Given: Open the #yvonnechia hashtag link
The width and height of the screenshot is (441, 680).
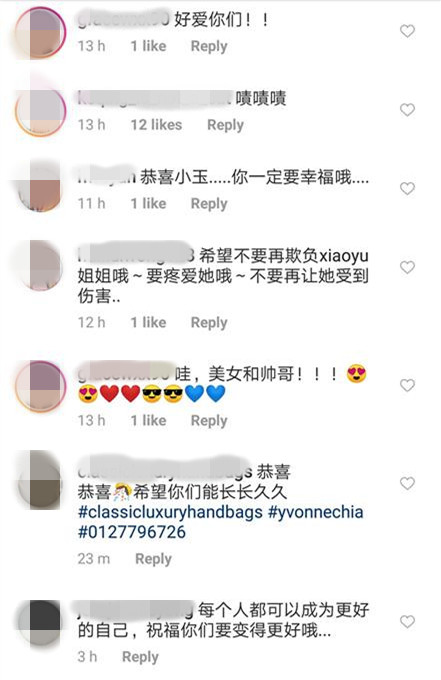Looking at the screenshot, I should tap(316, 512).
